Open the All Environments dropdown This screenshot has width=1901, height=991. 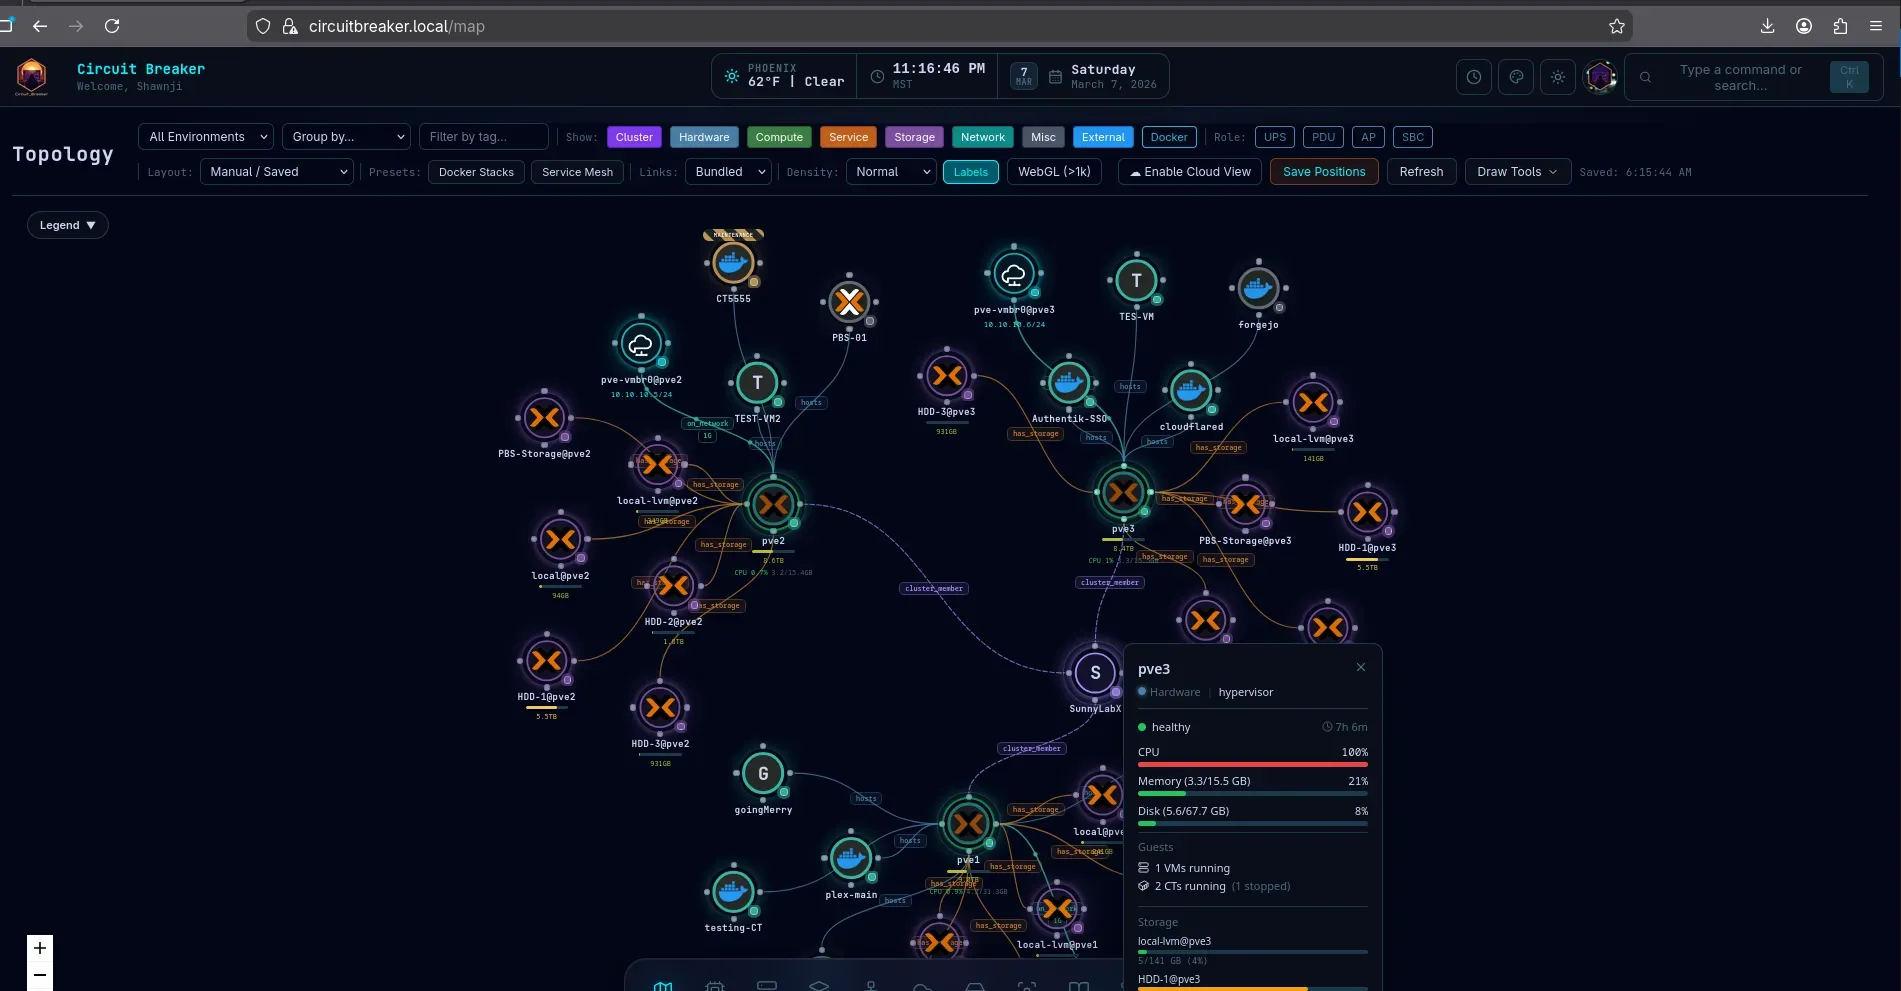(x=206, y=137)
